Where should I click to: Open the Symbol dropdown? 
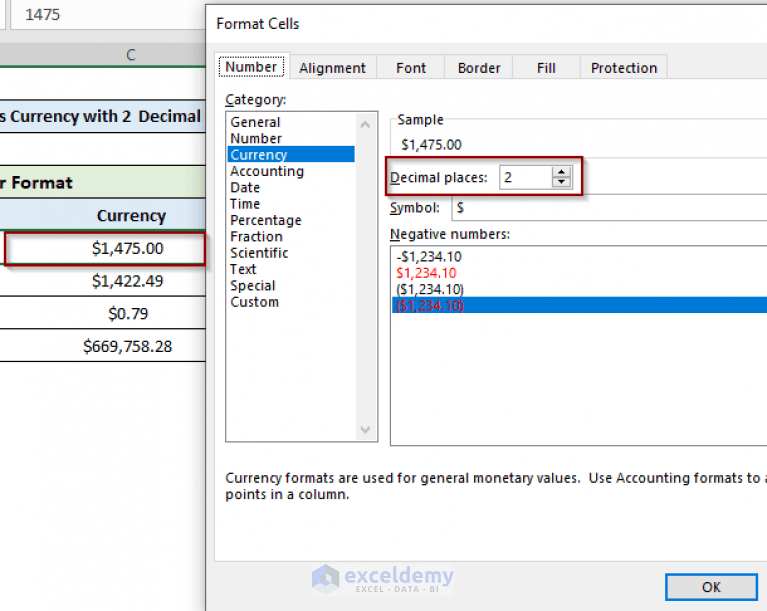pos(609,207)
